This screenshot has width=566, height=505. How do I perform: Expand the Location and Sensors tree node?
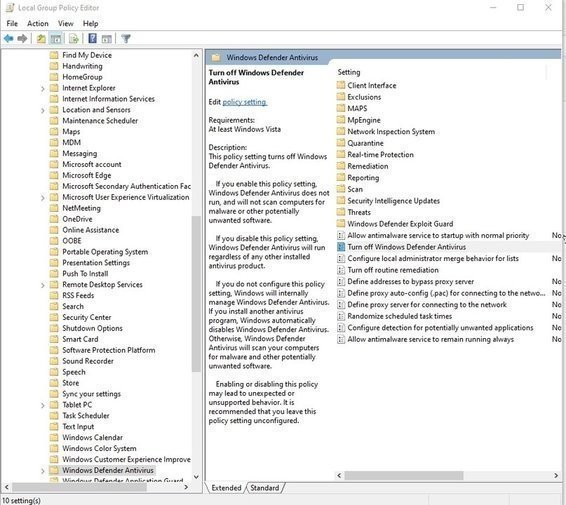(x=43, y=110)
